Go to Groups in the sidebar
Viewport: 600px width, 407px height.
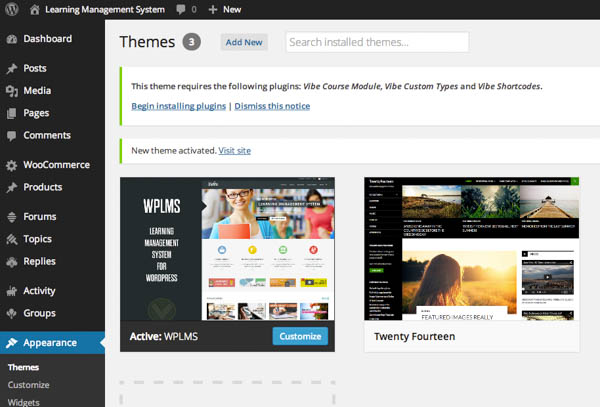pyautogui.click(x=40, y=313)
